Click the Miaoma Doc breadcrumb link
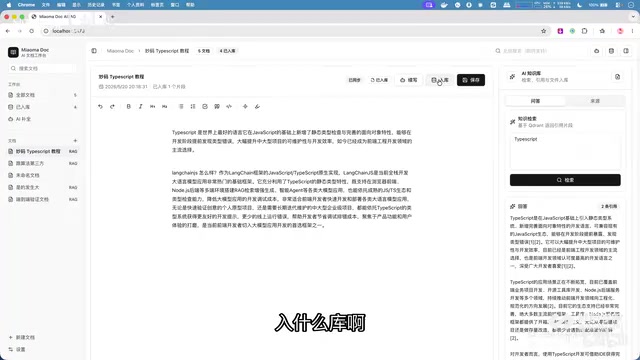 click(x=120, y=51)
